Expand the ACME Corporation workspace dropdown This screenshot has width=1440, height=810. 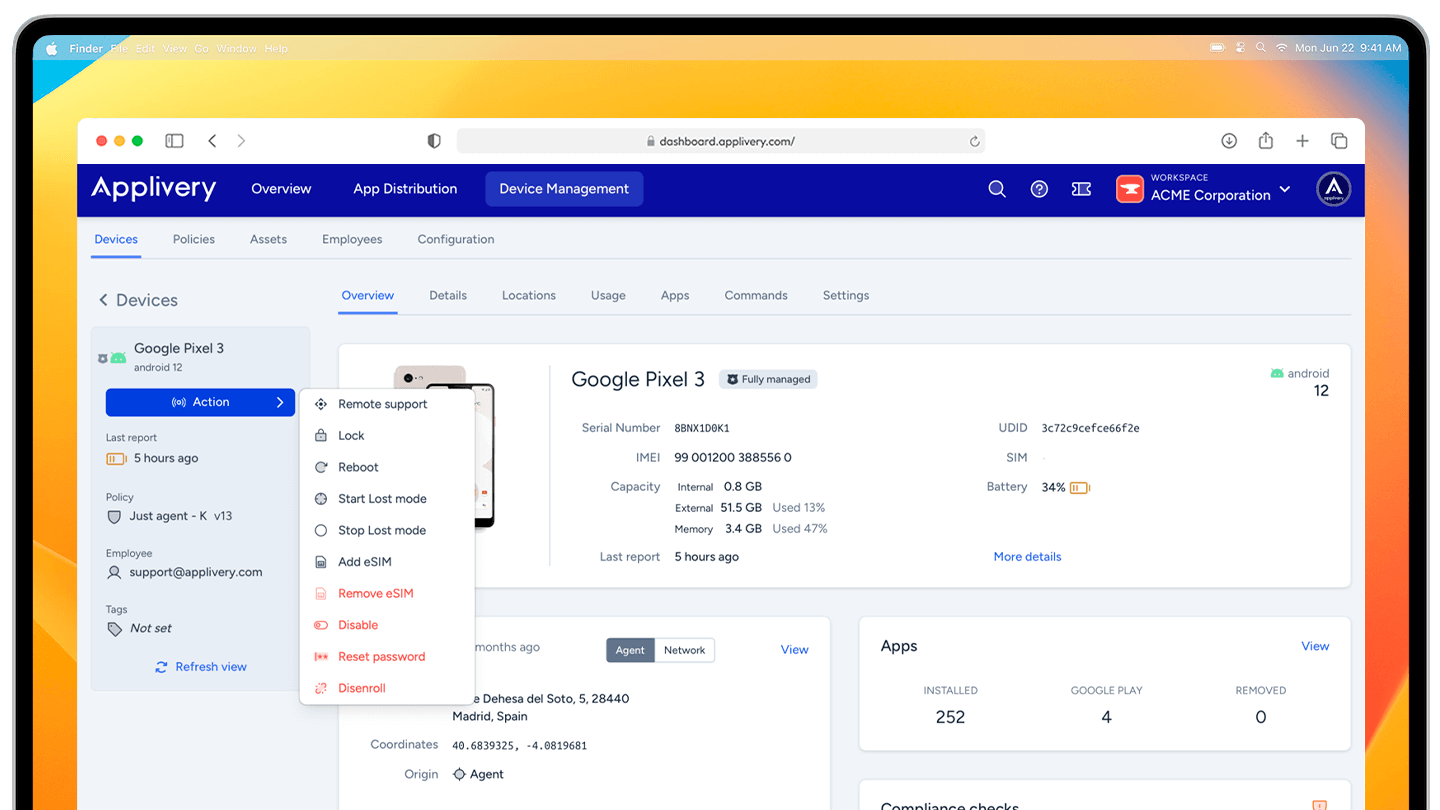tap(1285, 189)
